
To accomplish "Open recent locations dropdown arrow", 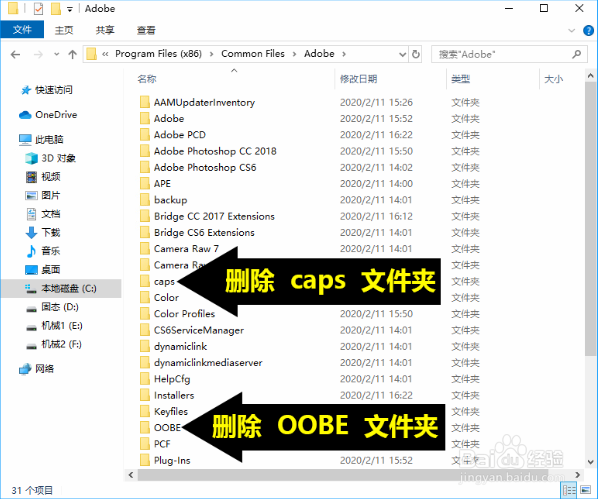I will pyautogui.click(x=56, y=55).
